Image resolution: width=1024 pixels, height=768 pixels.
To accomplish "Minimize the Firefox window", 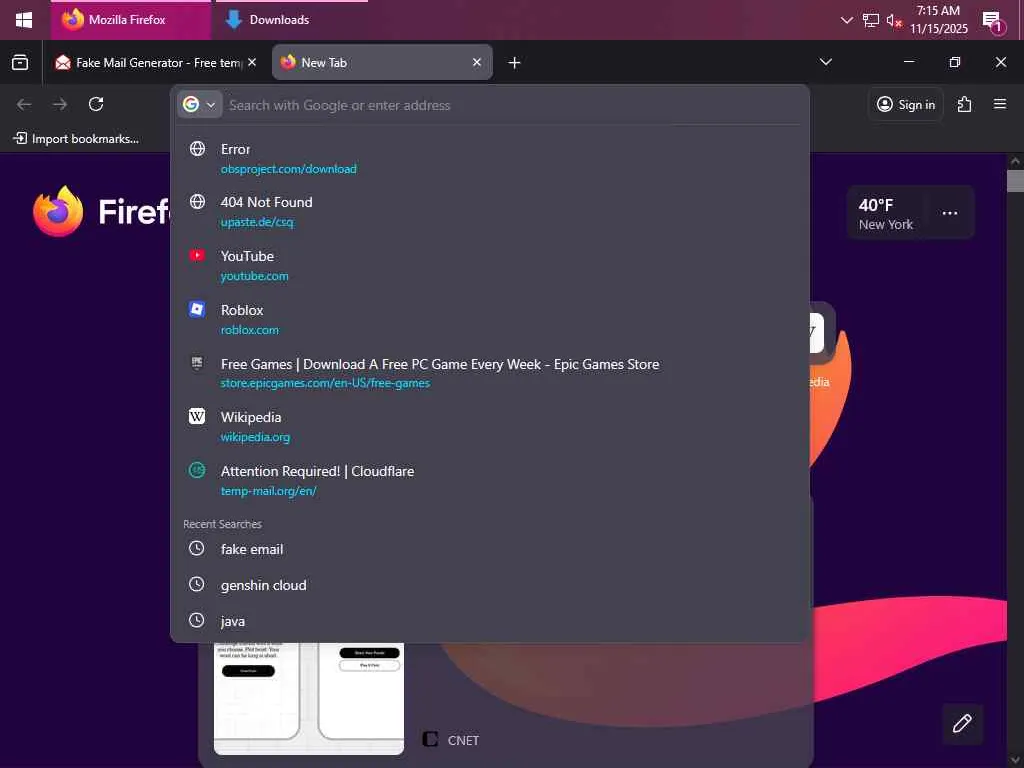I will click(908, 62).
